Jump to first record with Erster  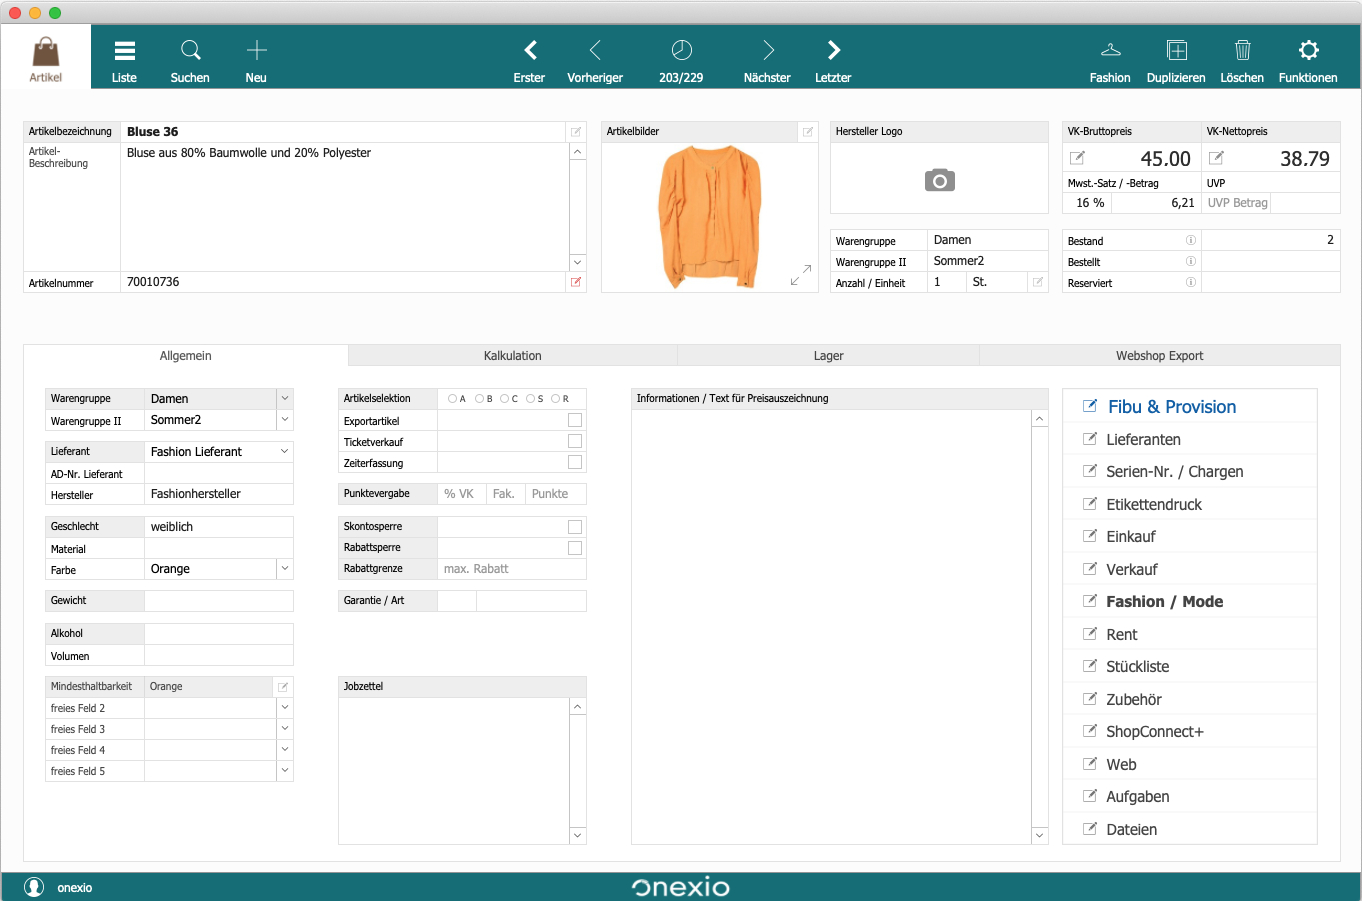tap(530, 60)
